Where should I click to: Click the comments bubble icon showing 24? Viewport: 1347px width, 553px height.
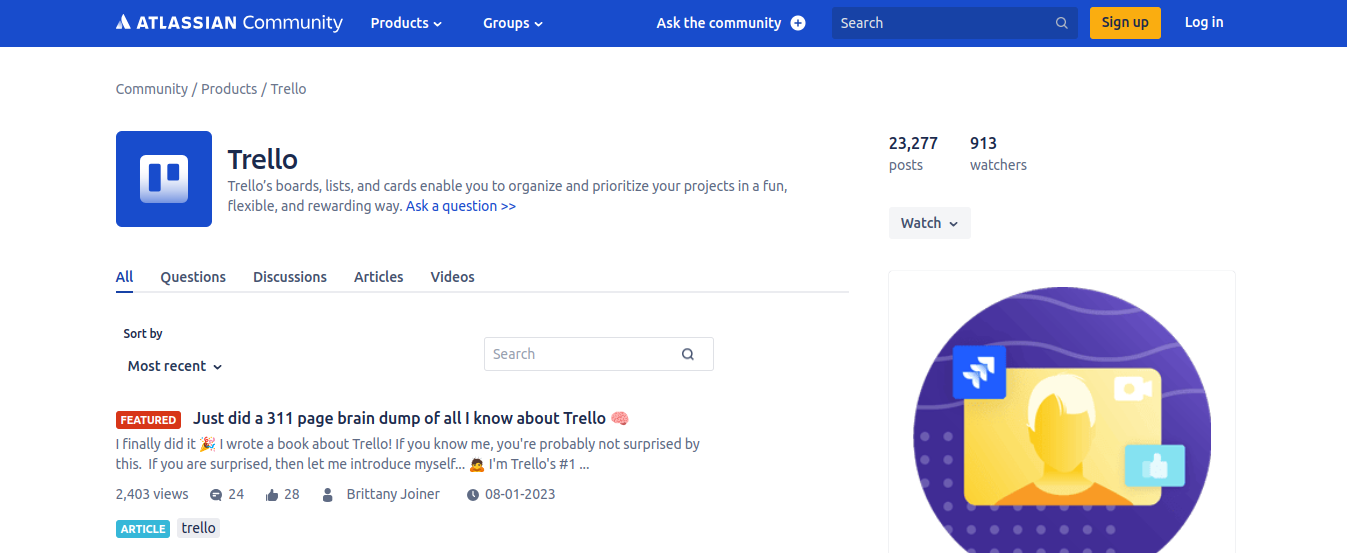(x=216, y=495)
